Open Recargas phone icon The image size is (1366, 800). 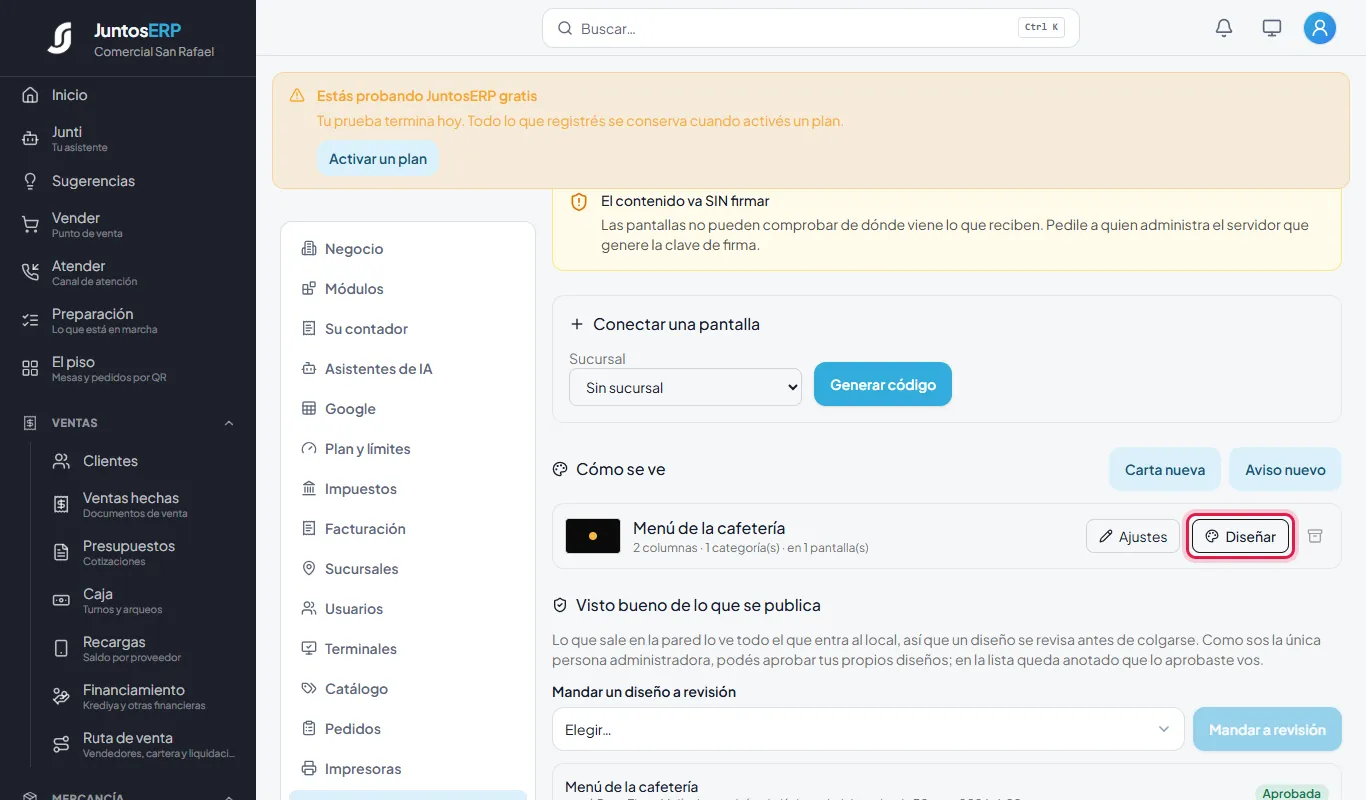(x=61, y=649)
